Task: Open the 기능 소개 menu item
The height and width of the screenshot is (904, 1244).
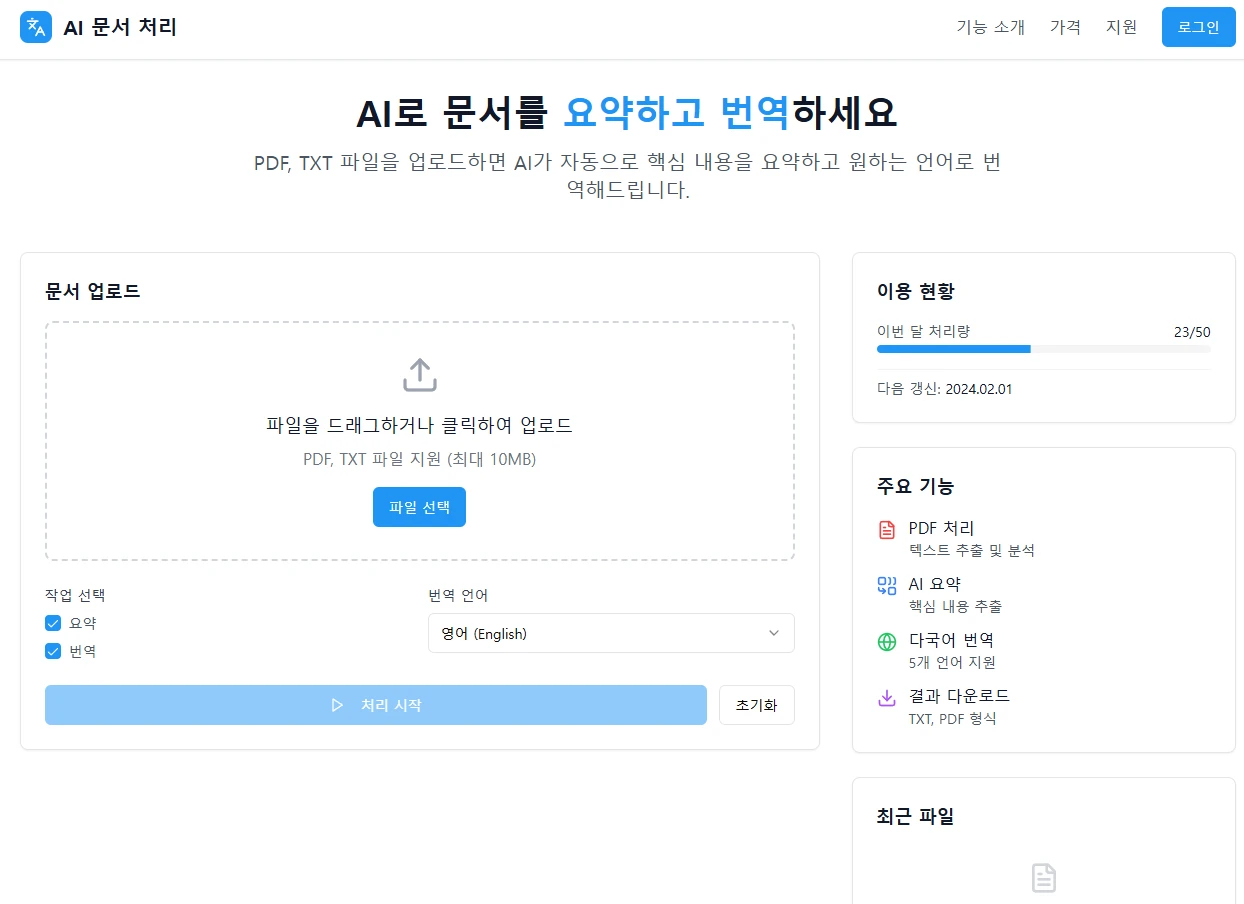Action: [x=989, y=27]
